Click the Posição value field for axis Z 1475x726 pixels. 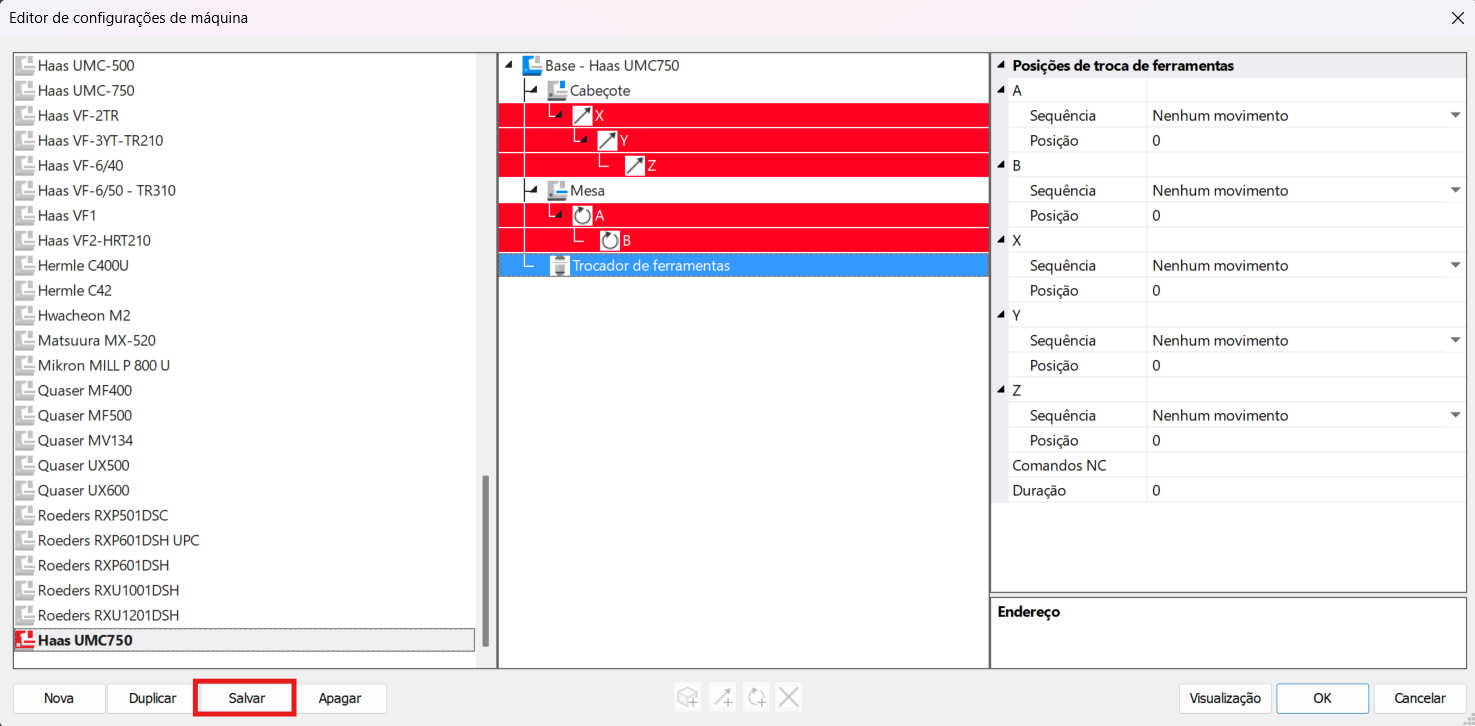(1306, 440)
